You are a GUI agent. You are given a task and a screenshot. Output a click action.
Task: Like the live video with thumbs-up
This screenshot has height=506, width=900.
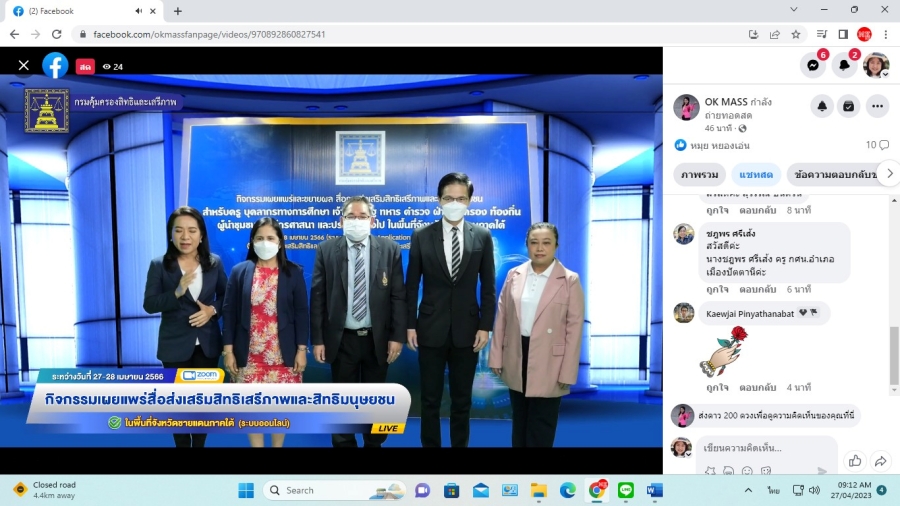point(855,460)
